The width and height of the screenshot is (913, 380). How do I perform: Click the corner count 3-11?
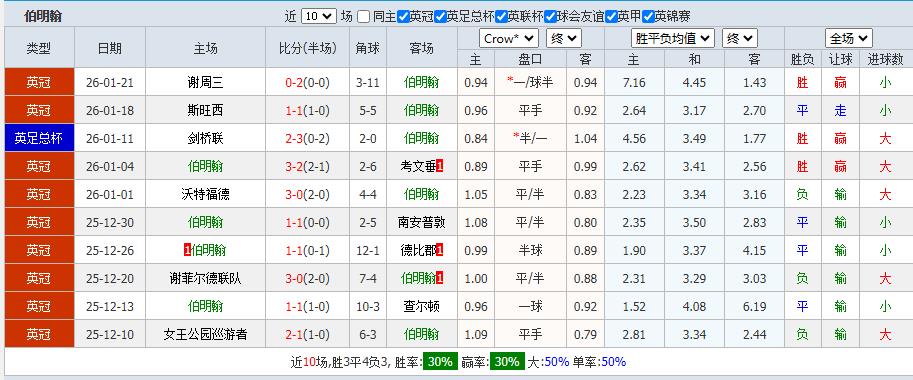point(367,83)
